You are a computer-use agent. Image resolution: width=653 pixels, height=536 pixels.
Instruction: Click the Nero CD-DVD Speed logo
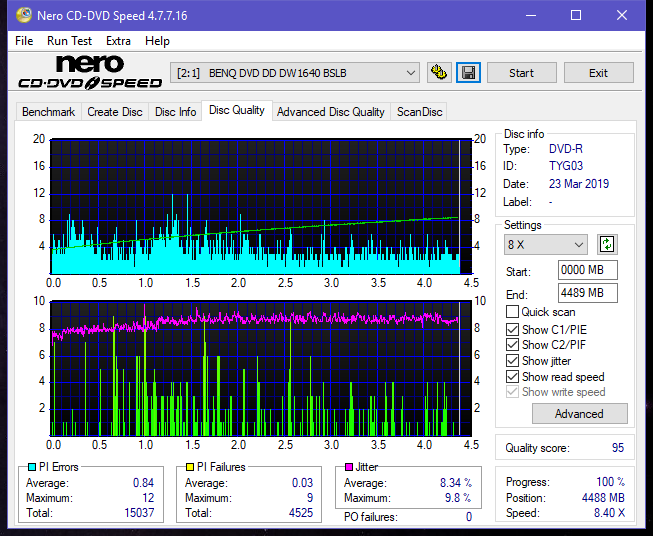coord(90,73)
